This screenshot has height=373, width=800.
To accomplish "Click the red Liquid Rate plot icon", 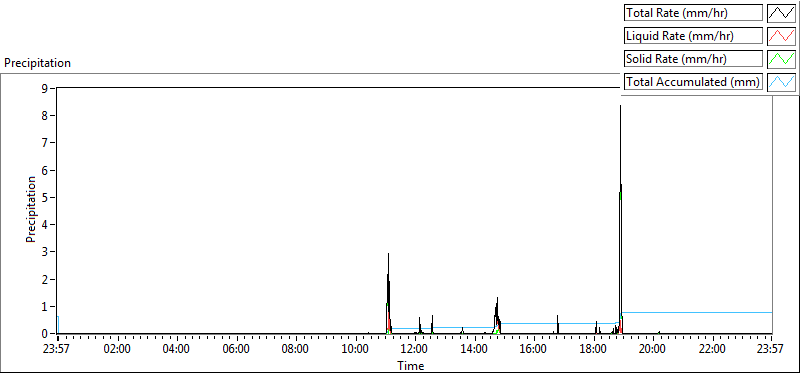I will tap(781, 36).
